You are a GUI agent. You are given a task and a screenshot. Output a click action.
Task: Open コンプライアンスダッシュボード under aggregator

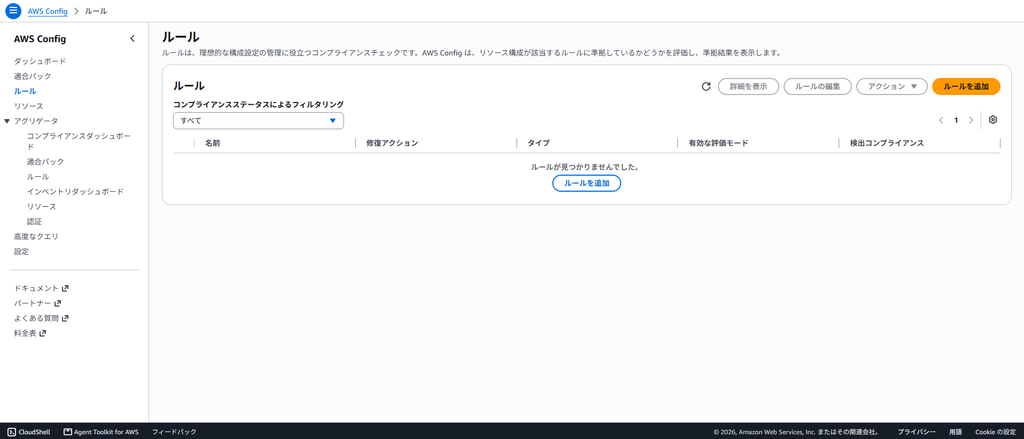[79, 142]
